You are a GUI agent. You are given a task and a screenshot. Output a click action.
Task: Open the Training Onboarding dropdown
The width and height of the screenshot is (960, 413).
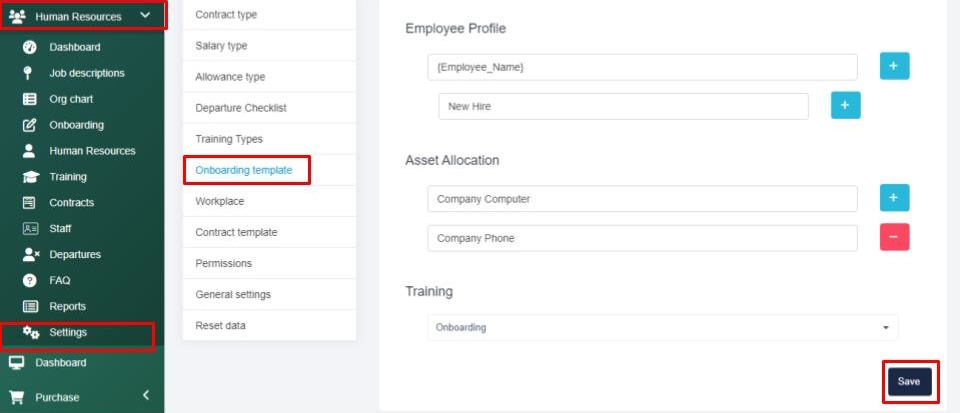pyautogui.click(x=661, y=327)
